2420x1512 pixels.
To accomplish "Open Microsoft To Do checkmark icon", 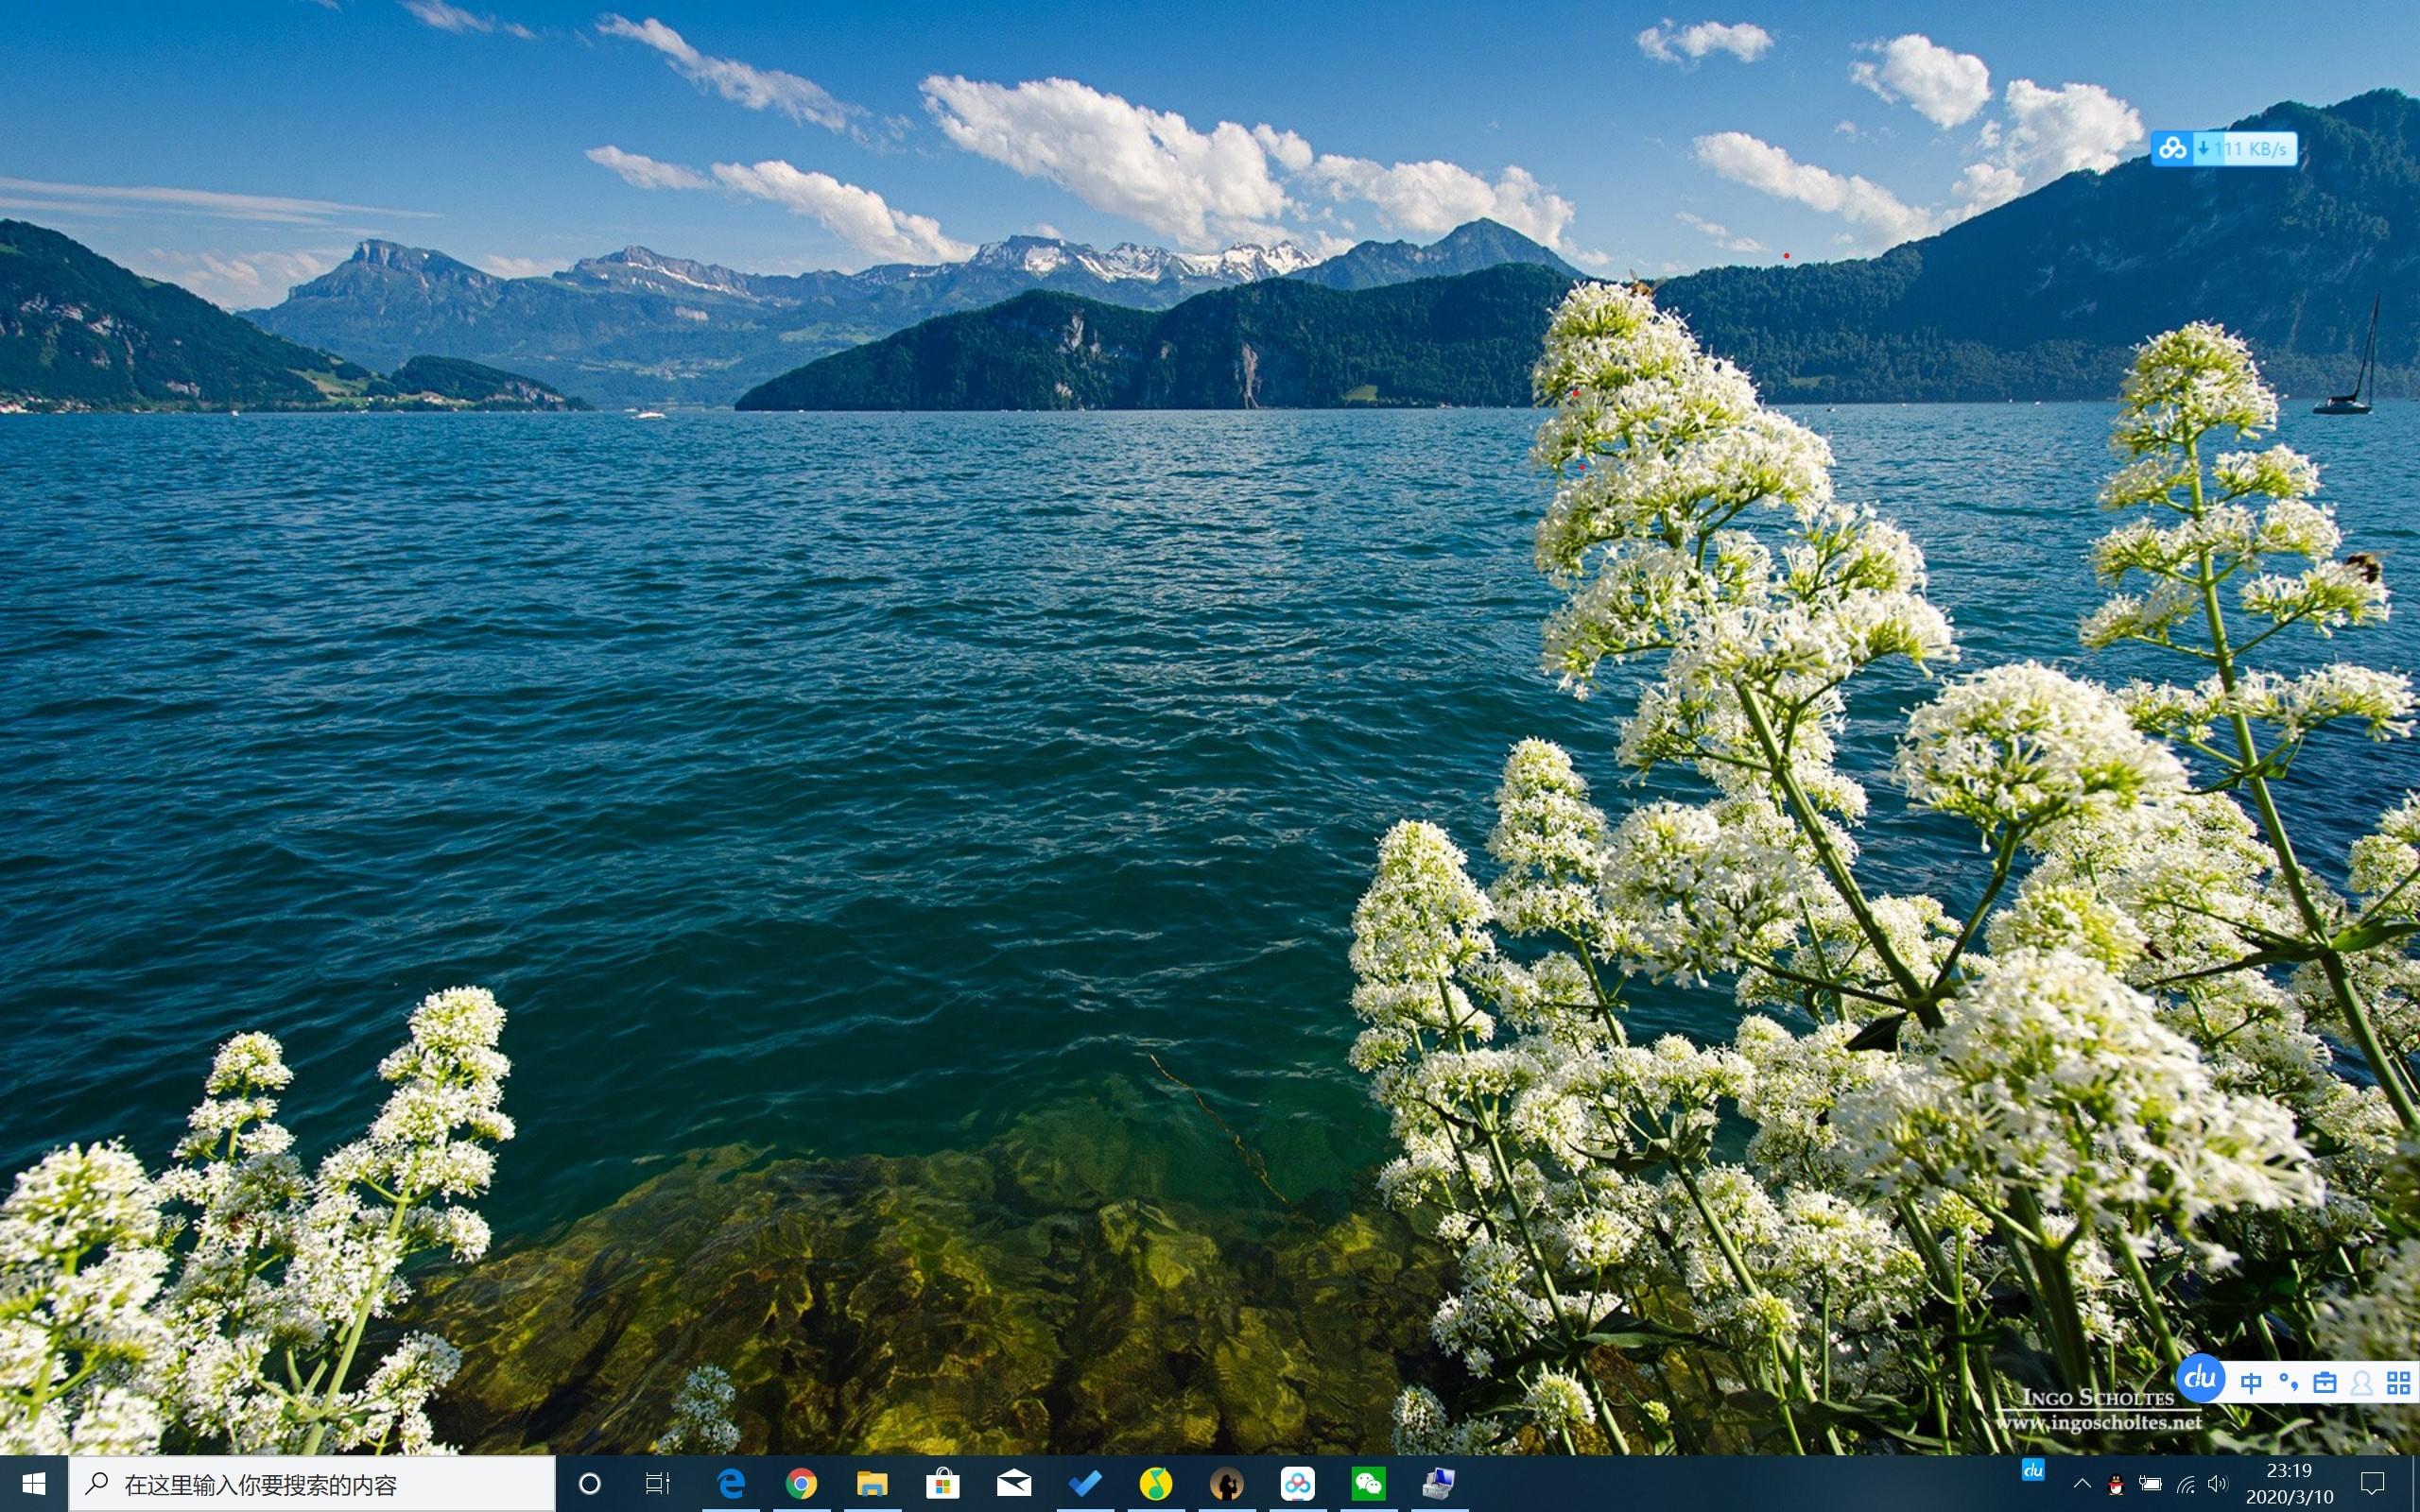I will (1084, 1484).
